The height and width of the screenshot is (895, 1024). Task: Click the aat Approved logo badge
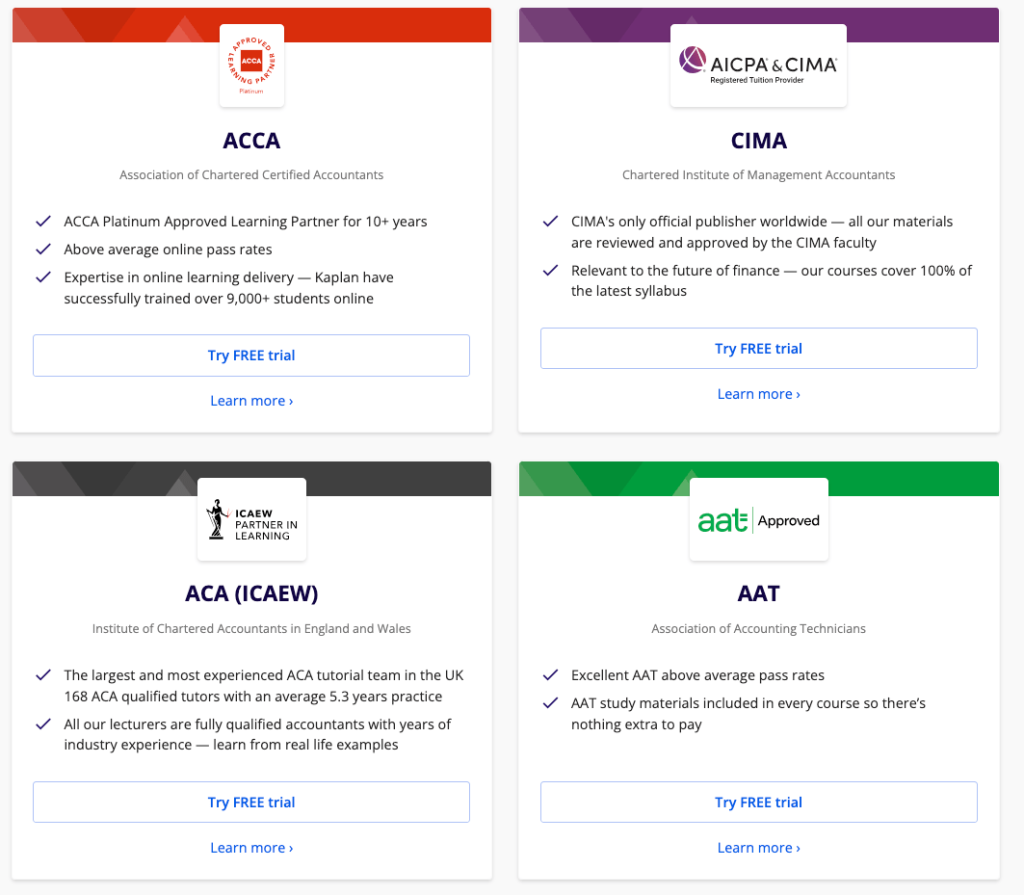[758, 519]
